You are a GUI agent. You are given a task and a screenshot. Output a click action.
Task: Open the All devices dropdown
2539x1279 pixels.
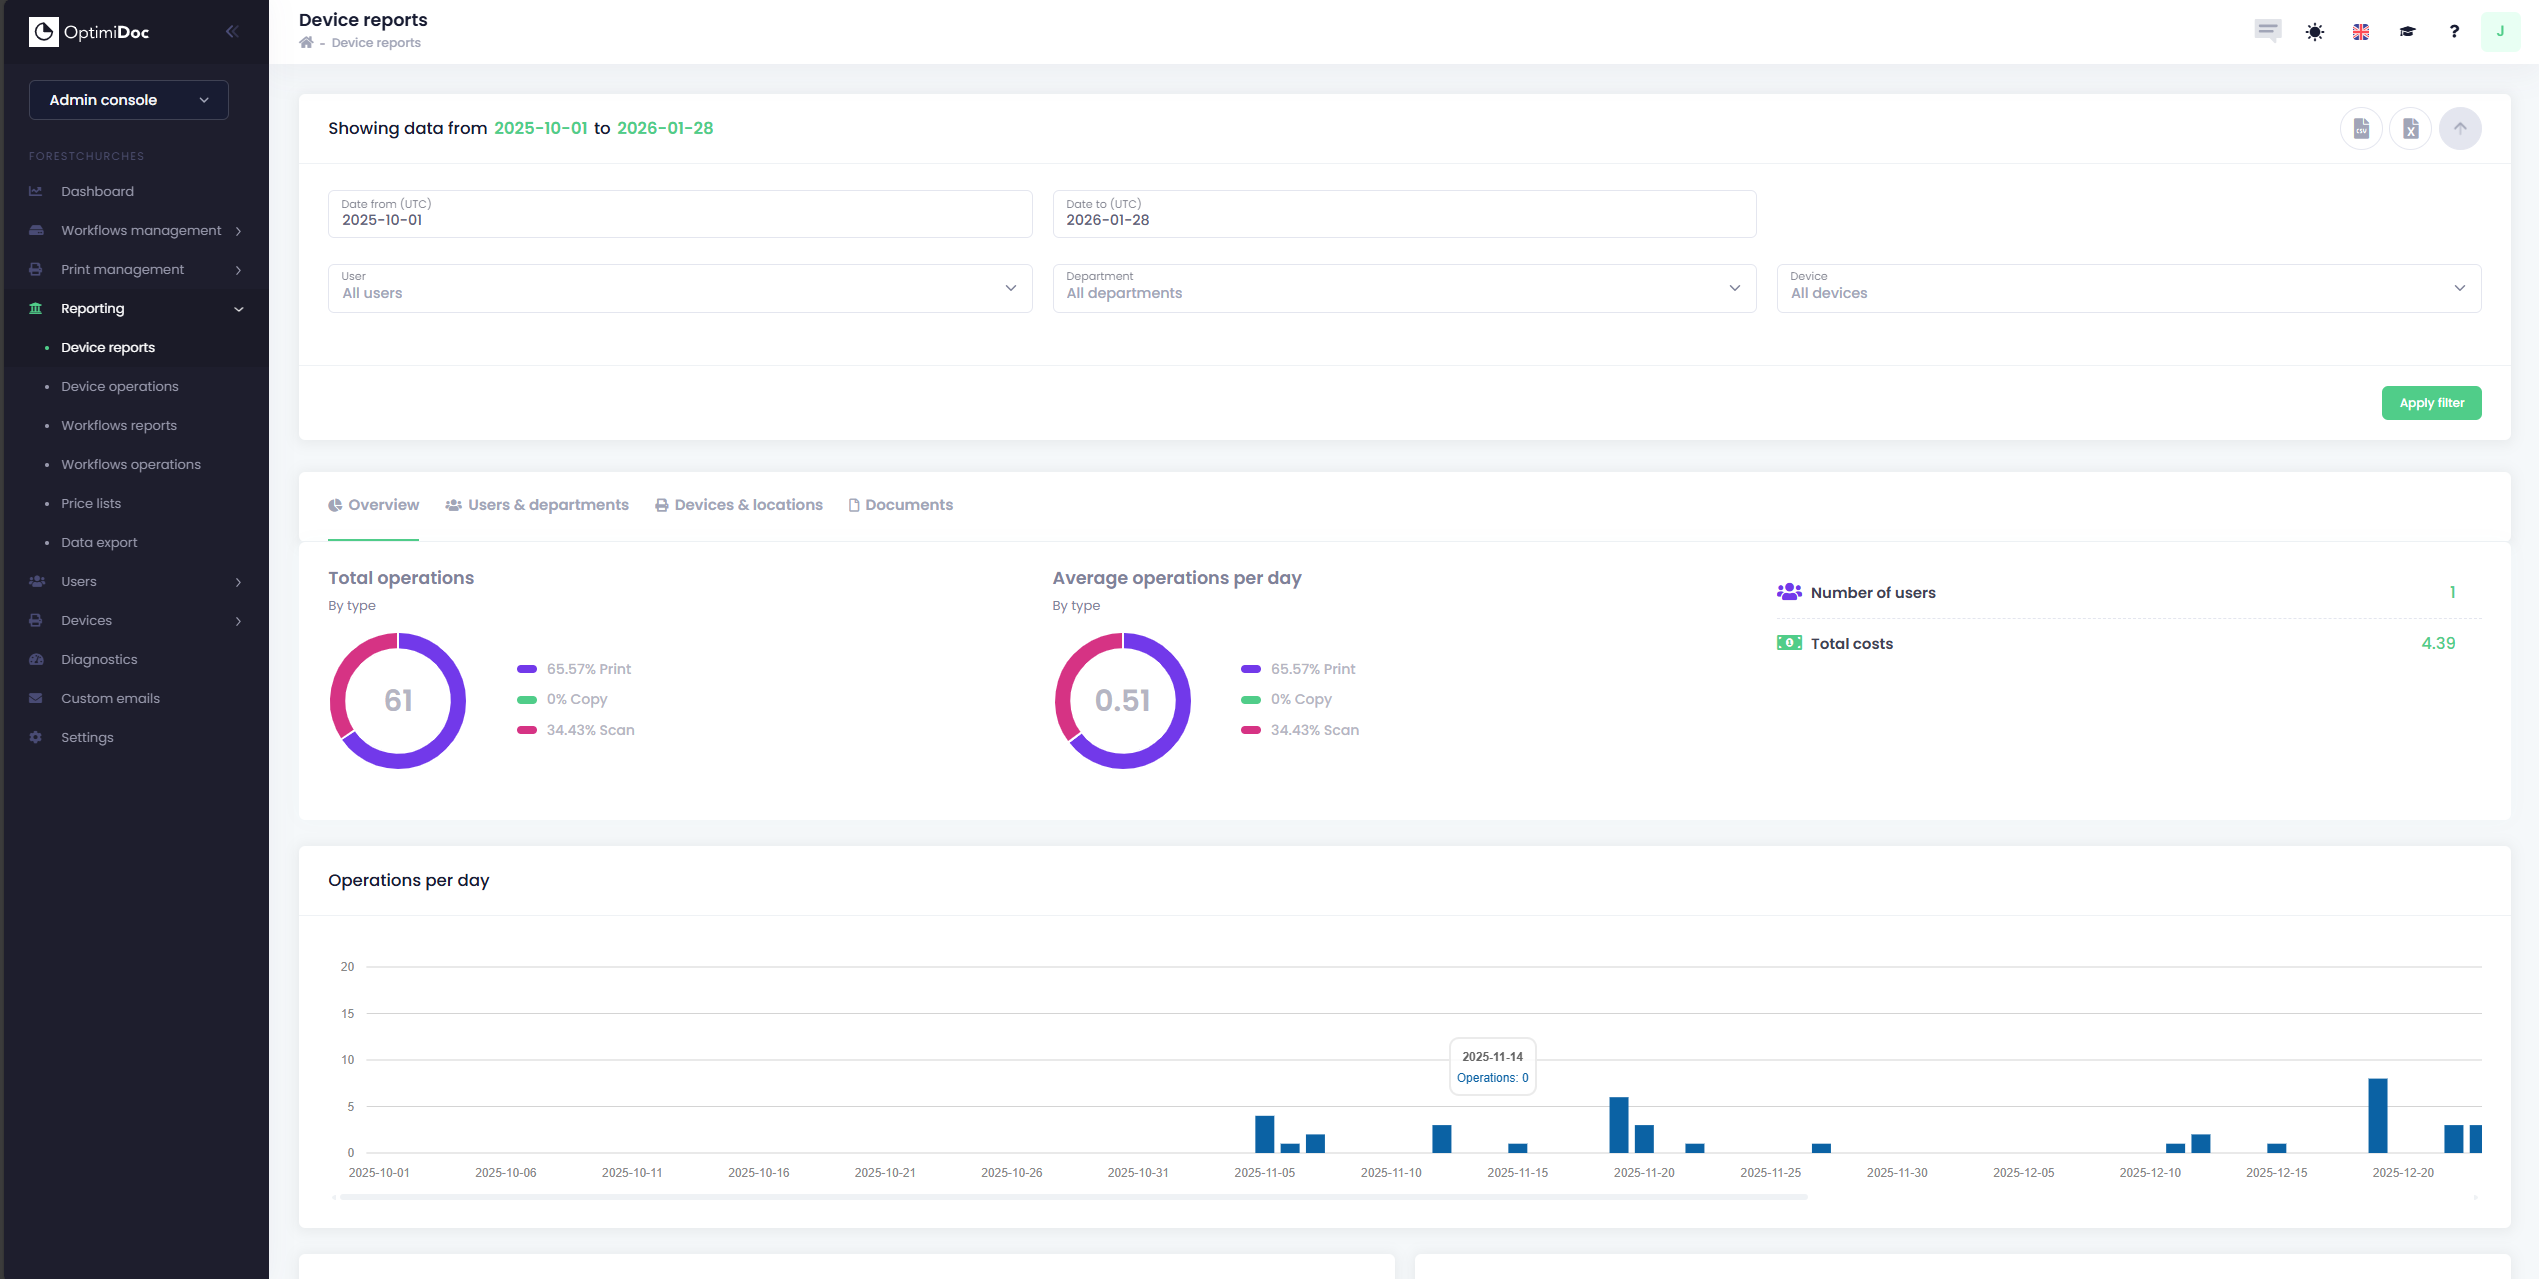tap(2128, 289)
